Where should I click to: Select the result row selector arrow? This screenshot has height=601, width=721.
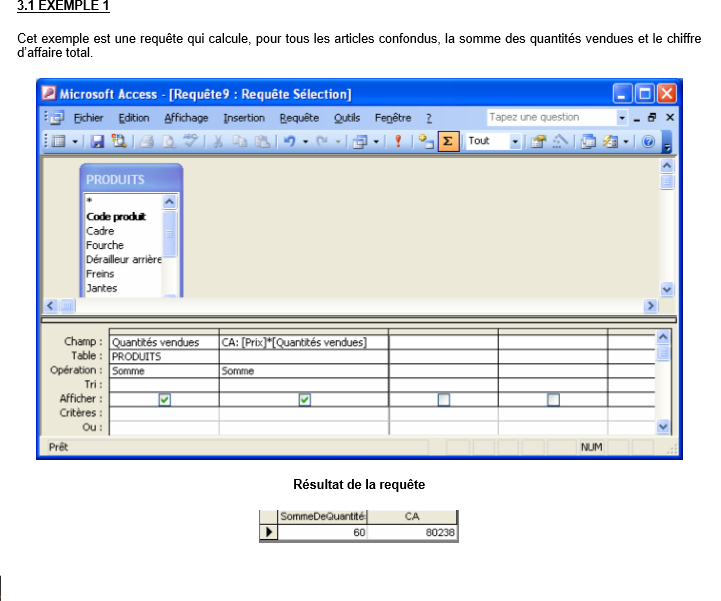coord(269,532)
